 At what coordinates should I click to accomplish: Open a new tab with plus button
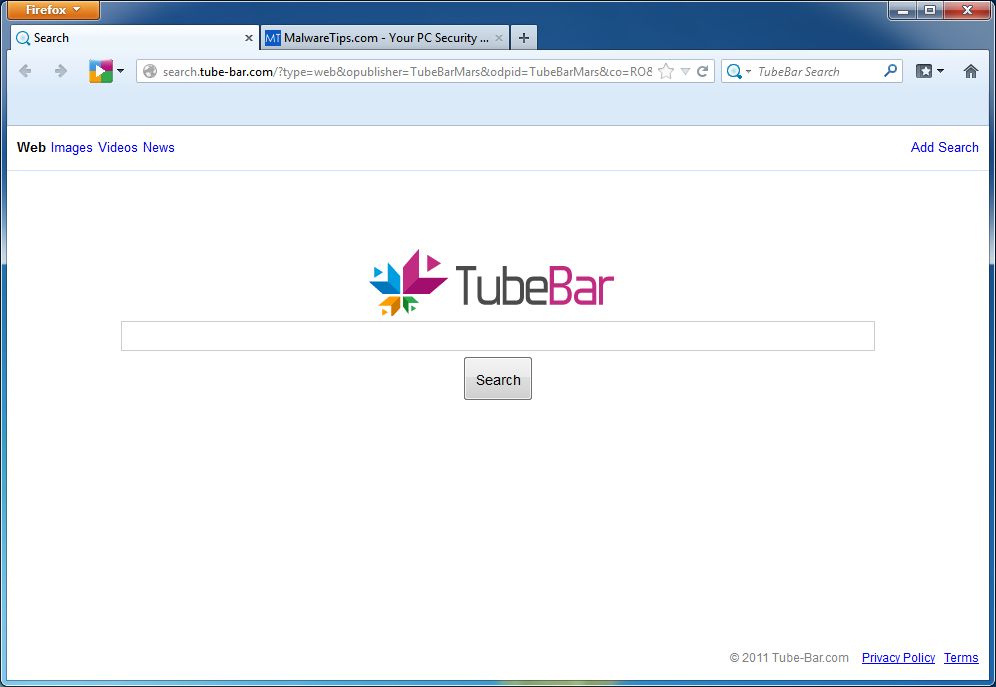pyautogui.click(x=523, y=38)
